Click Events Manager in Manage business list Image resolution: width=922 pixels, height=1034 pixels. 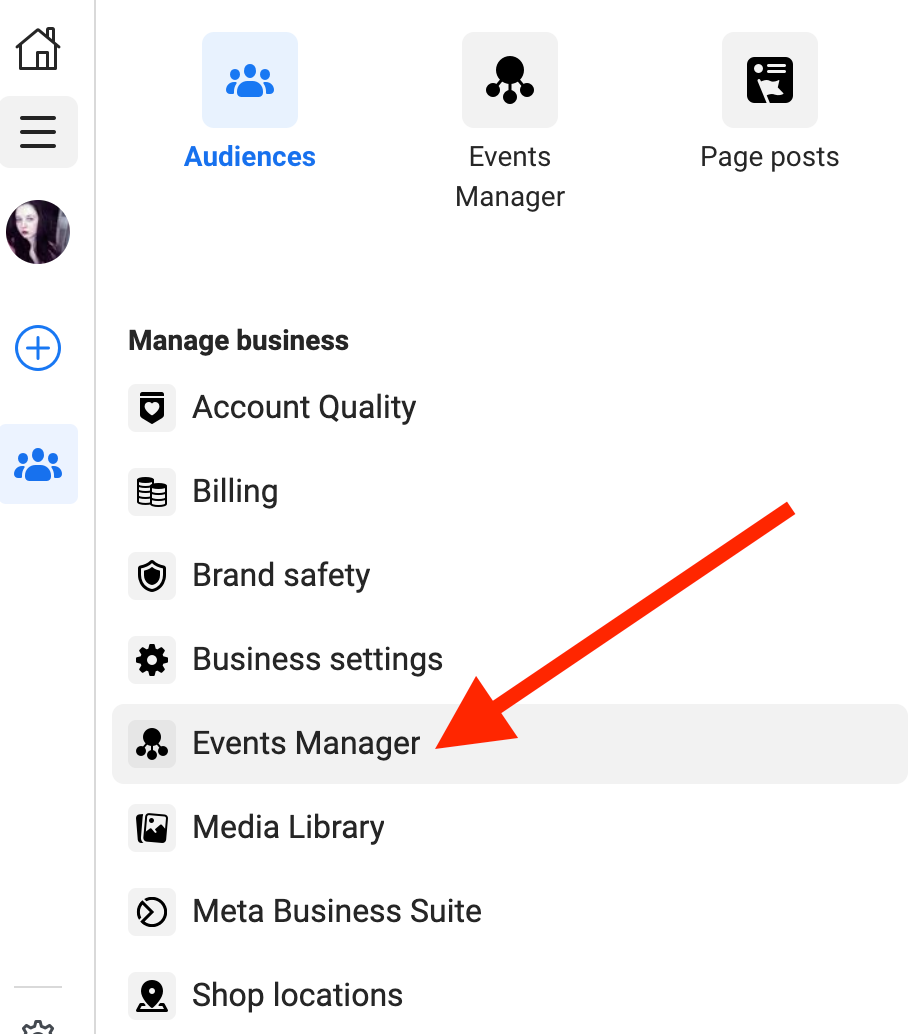click(x=306, y=744)
